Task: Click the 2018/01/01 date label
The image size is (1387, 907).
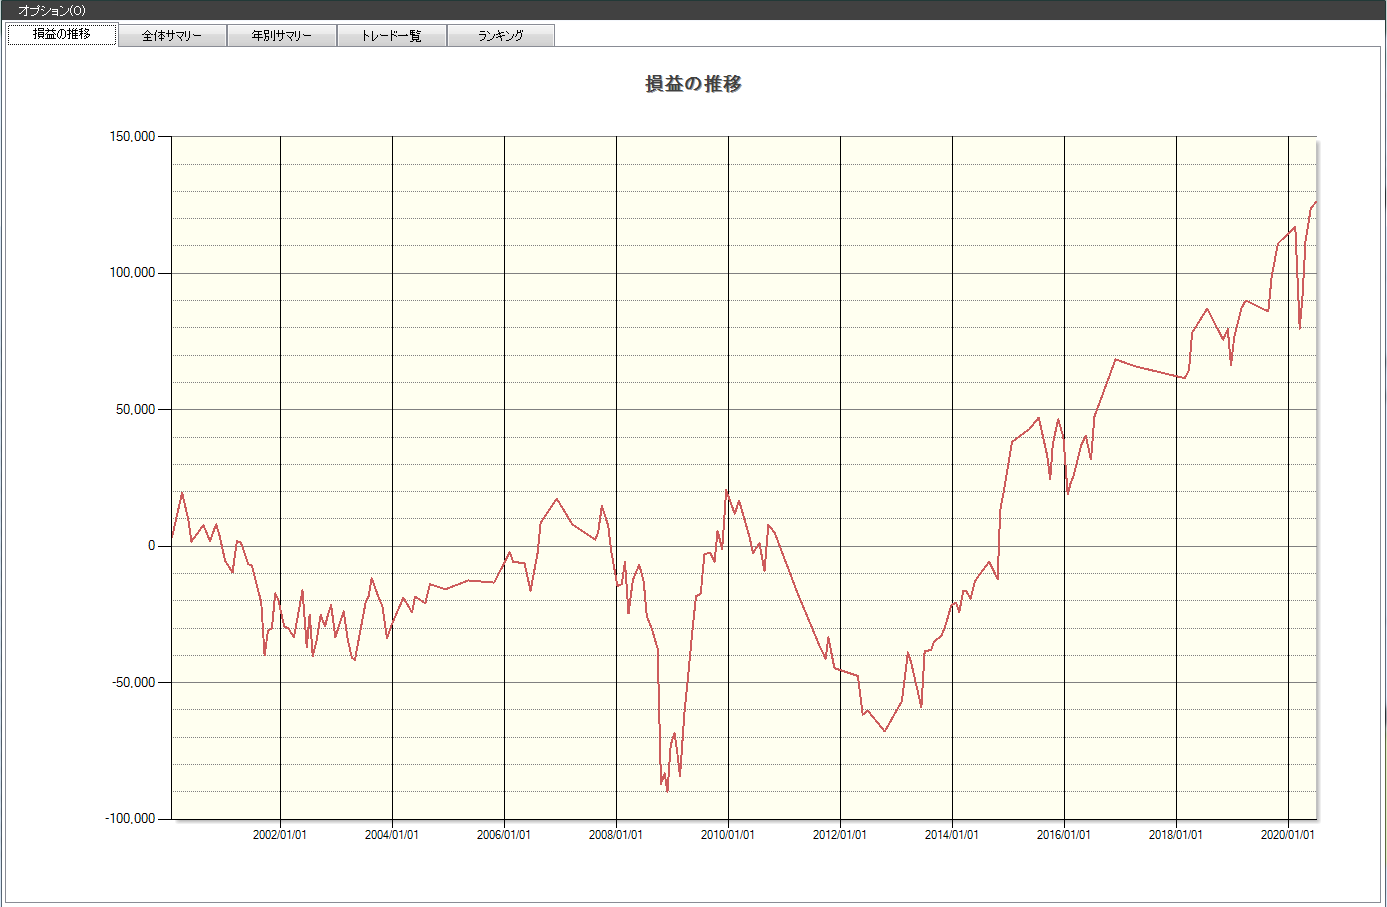Action: pos(1176,835)
